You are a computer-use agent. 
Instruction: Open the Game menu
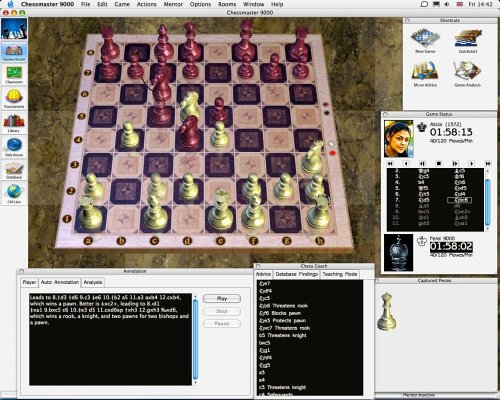(122, 4)
